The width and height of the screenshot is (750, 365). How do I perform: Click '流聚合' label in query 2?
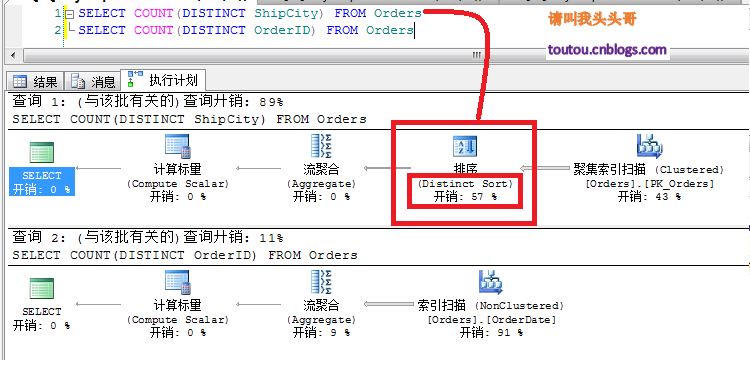(x=321, y=305)
